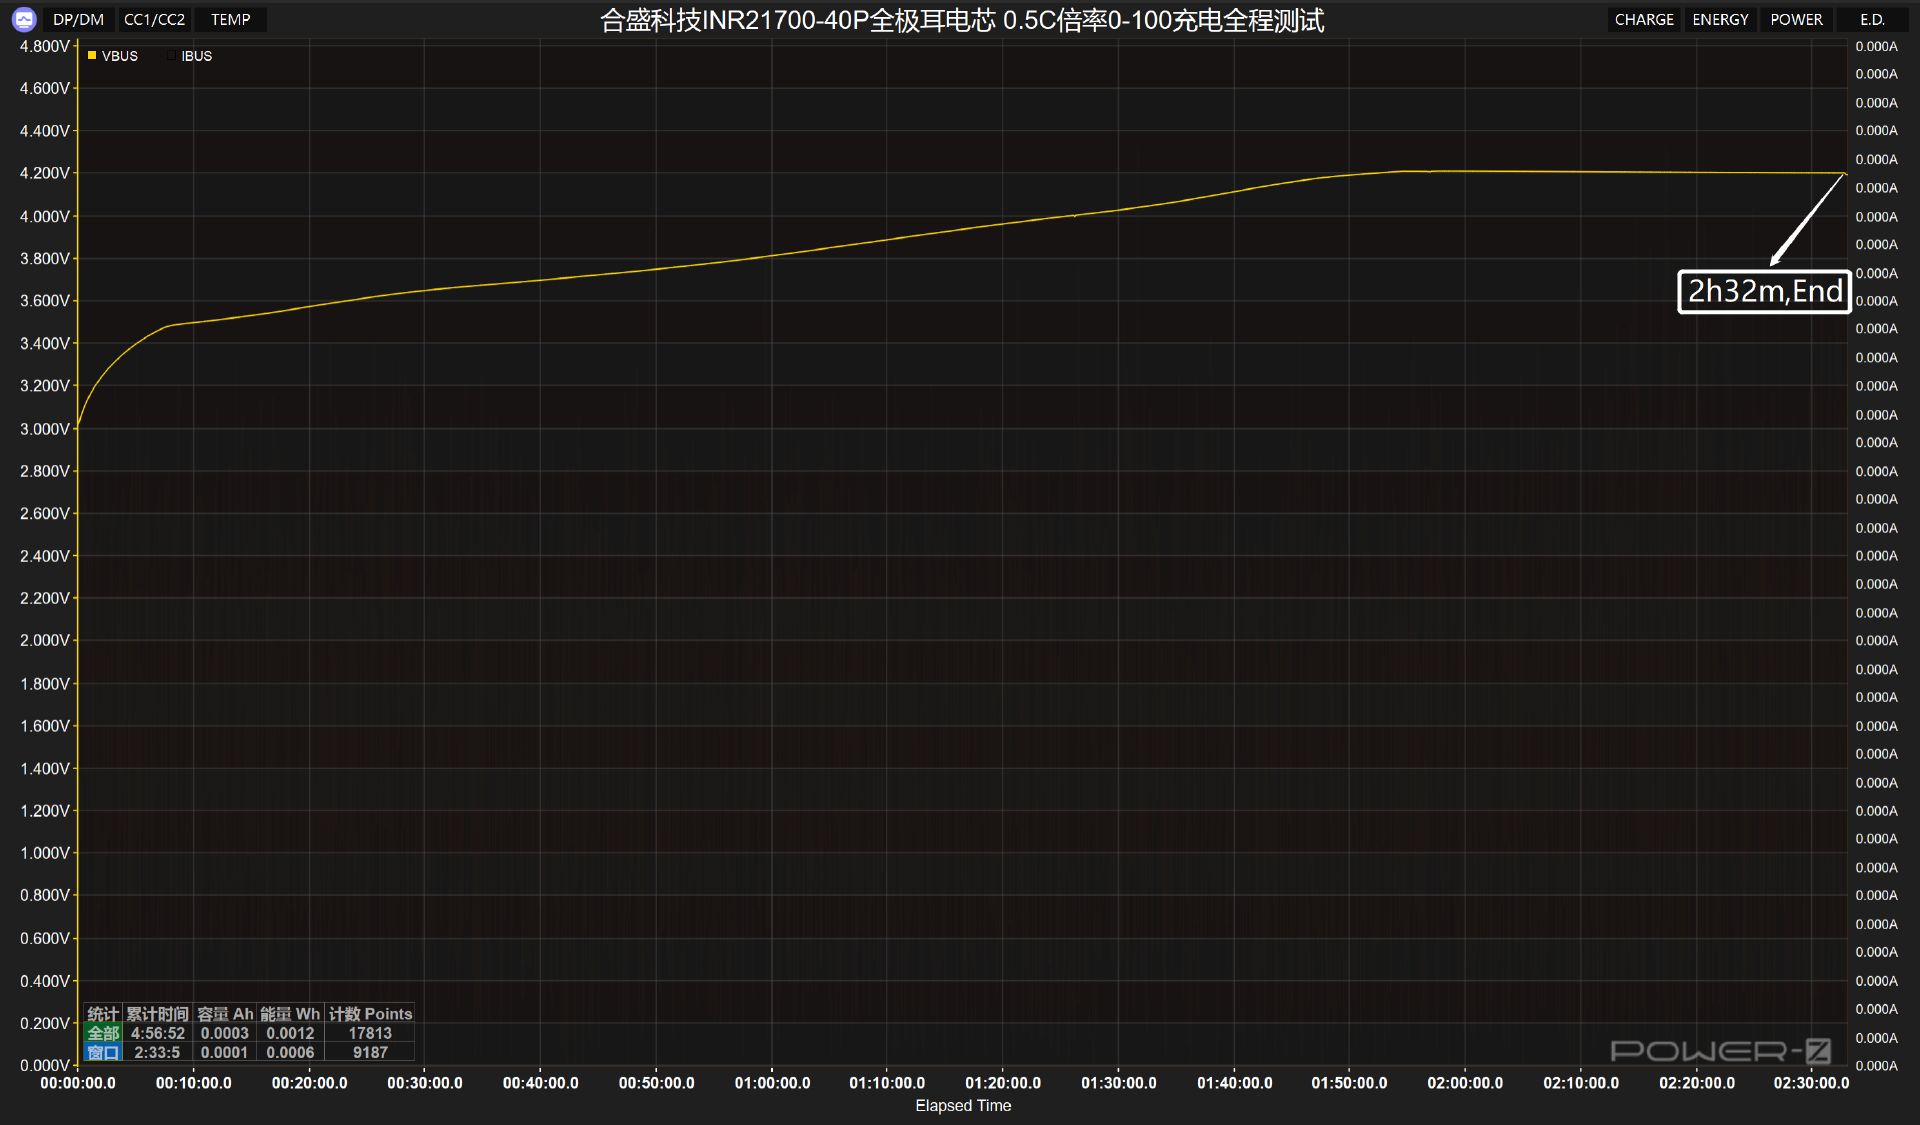Click the 容量 Ah column header

point(225,1014)
